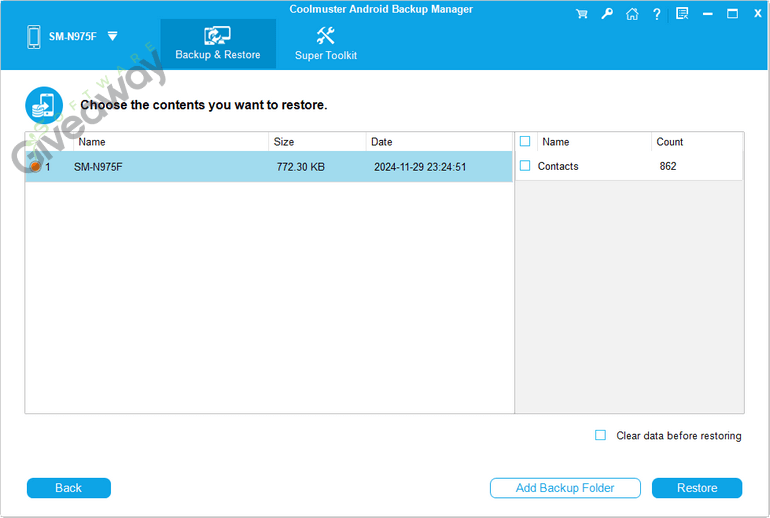Click the restore database icon near heading
The image size is (770, 518).
pos(44,105)
